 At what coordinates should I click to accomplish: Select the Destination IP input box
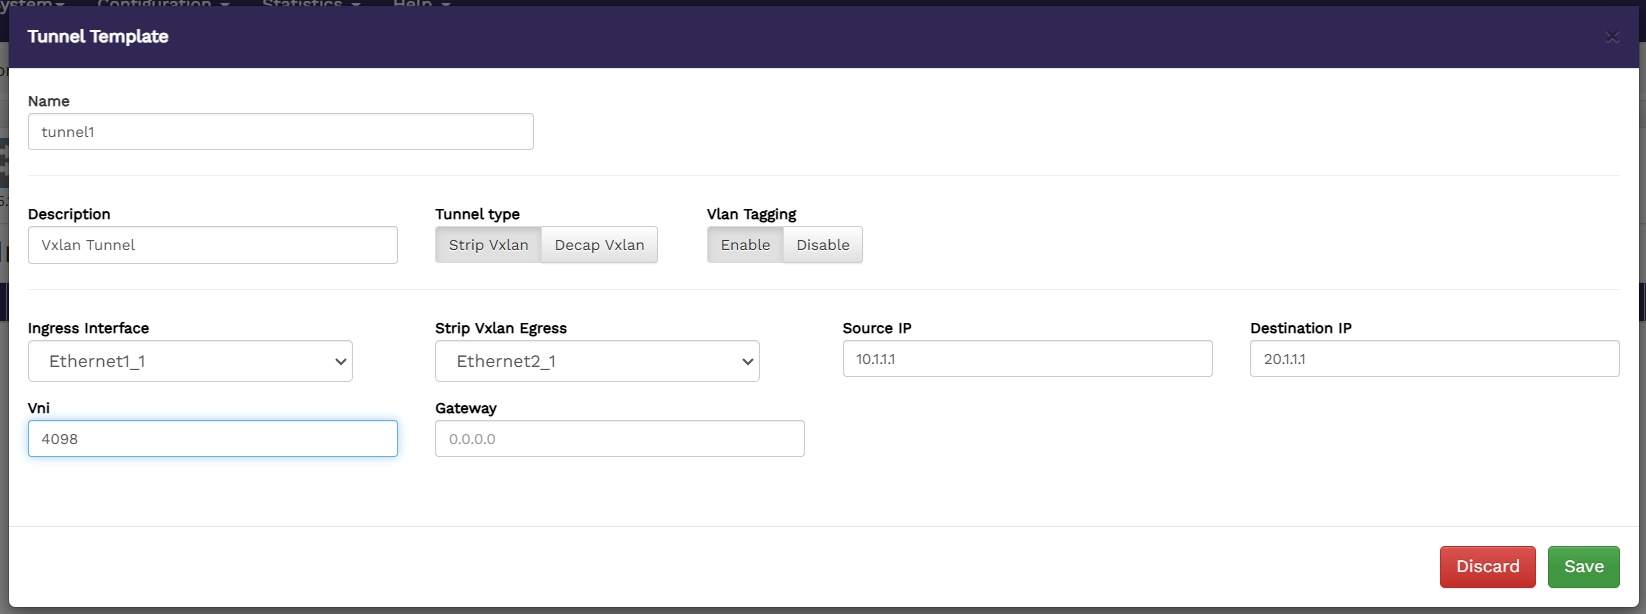1434,359
